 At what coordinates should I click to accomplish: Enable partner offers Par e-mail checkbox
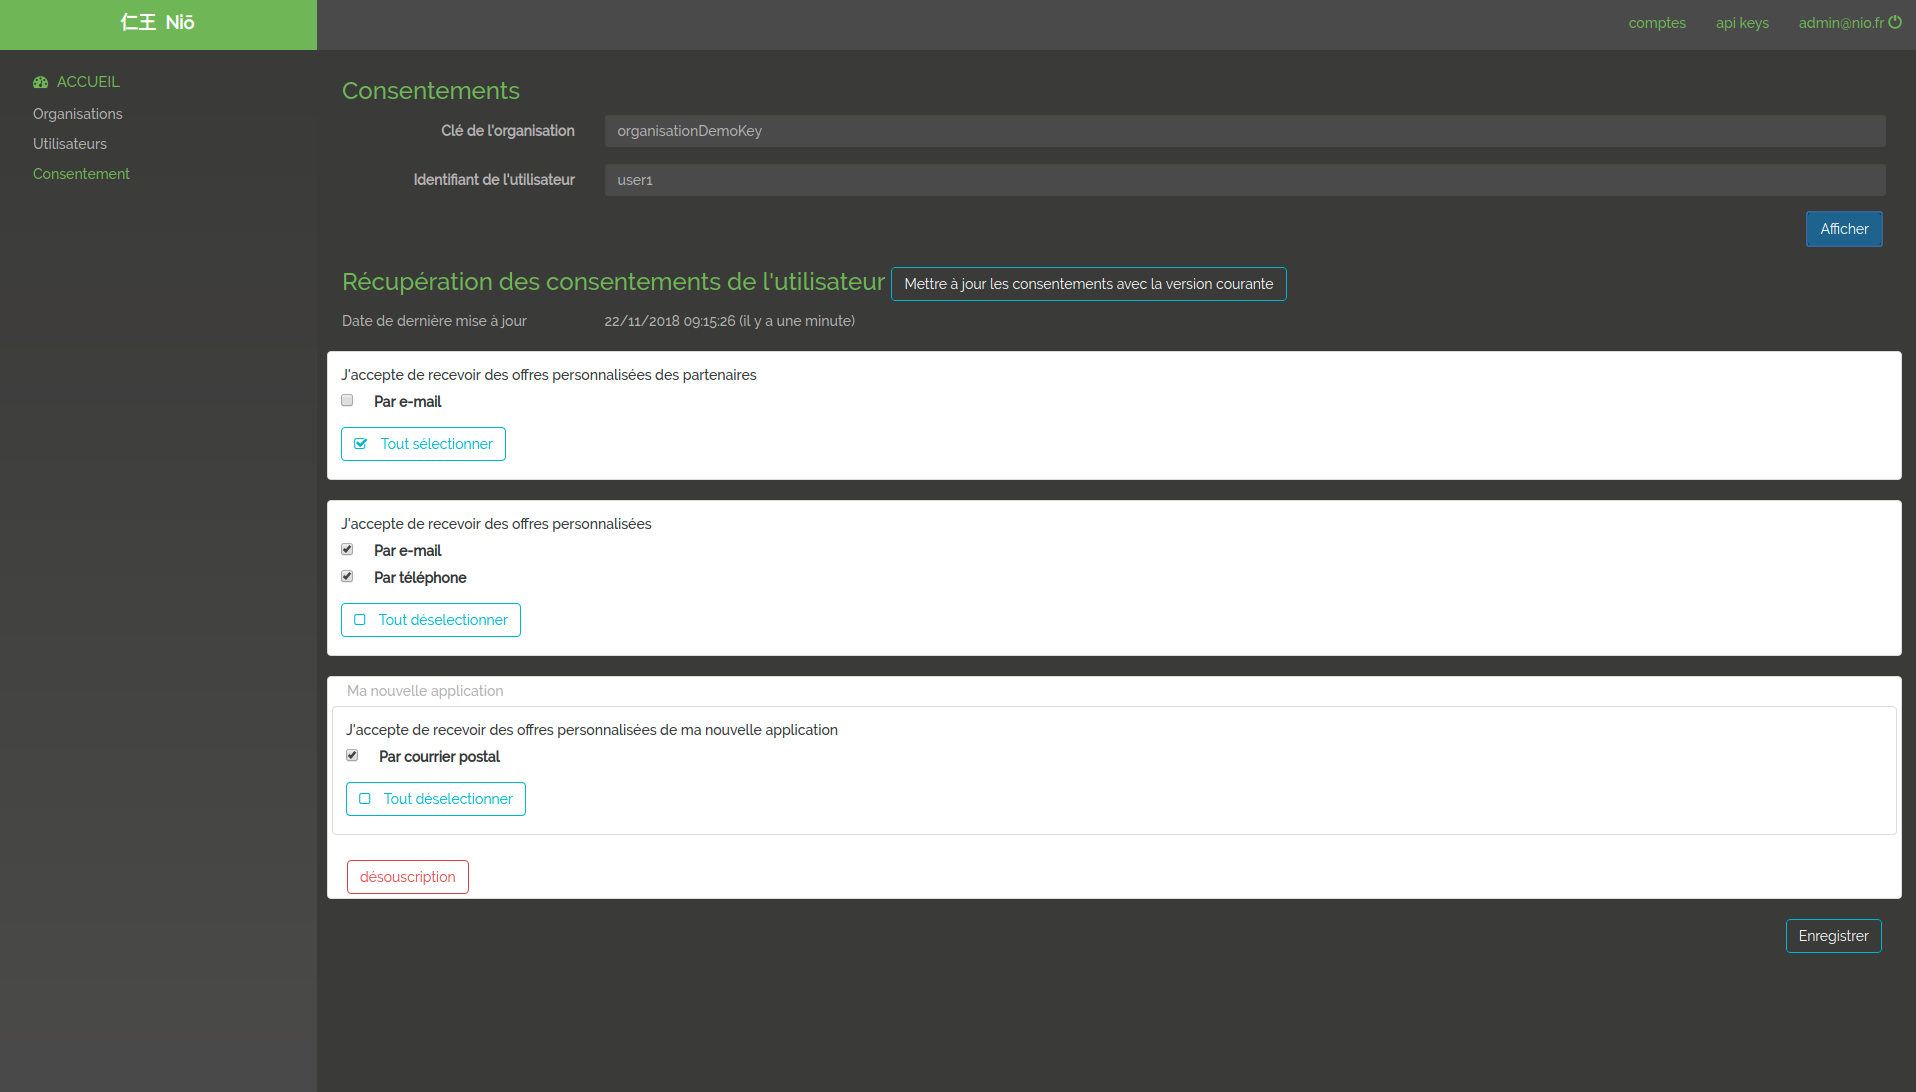tap(347, 401)
